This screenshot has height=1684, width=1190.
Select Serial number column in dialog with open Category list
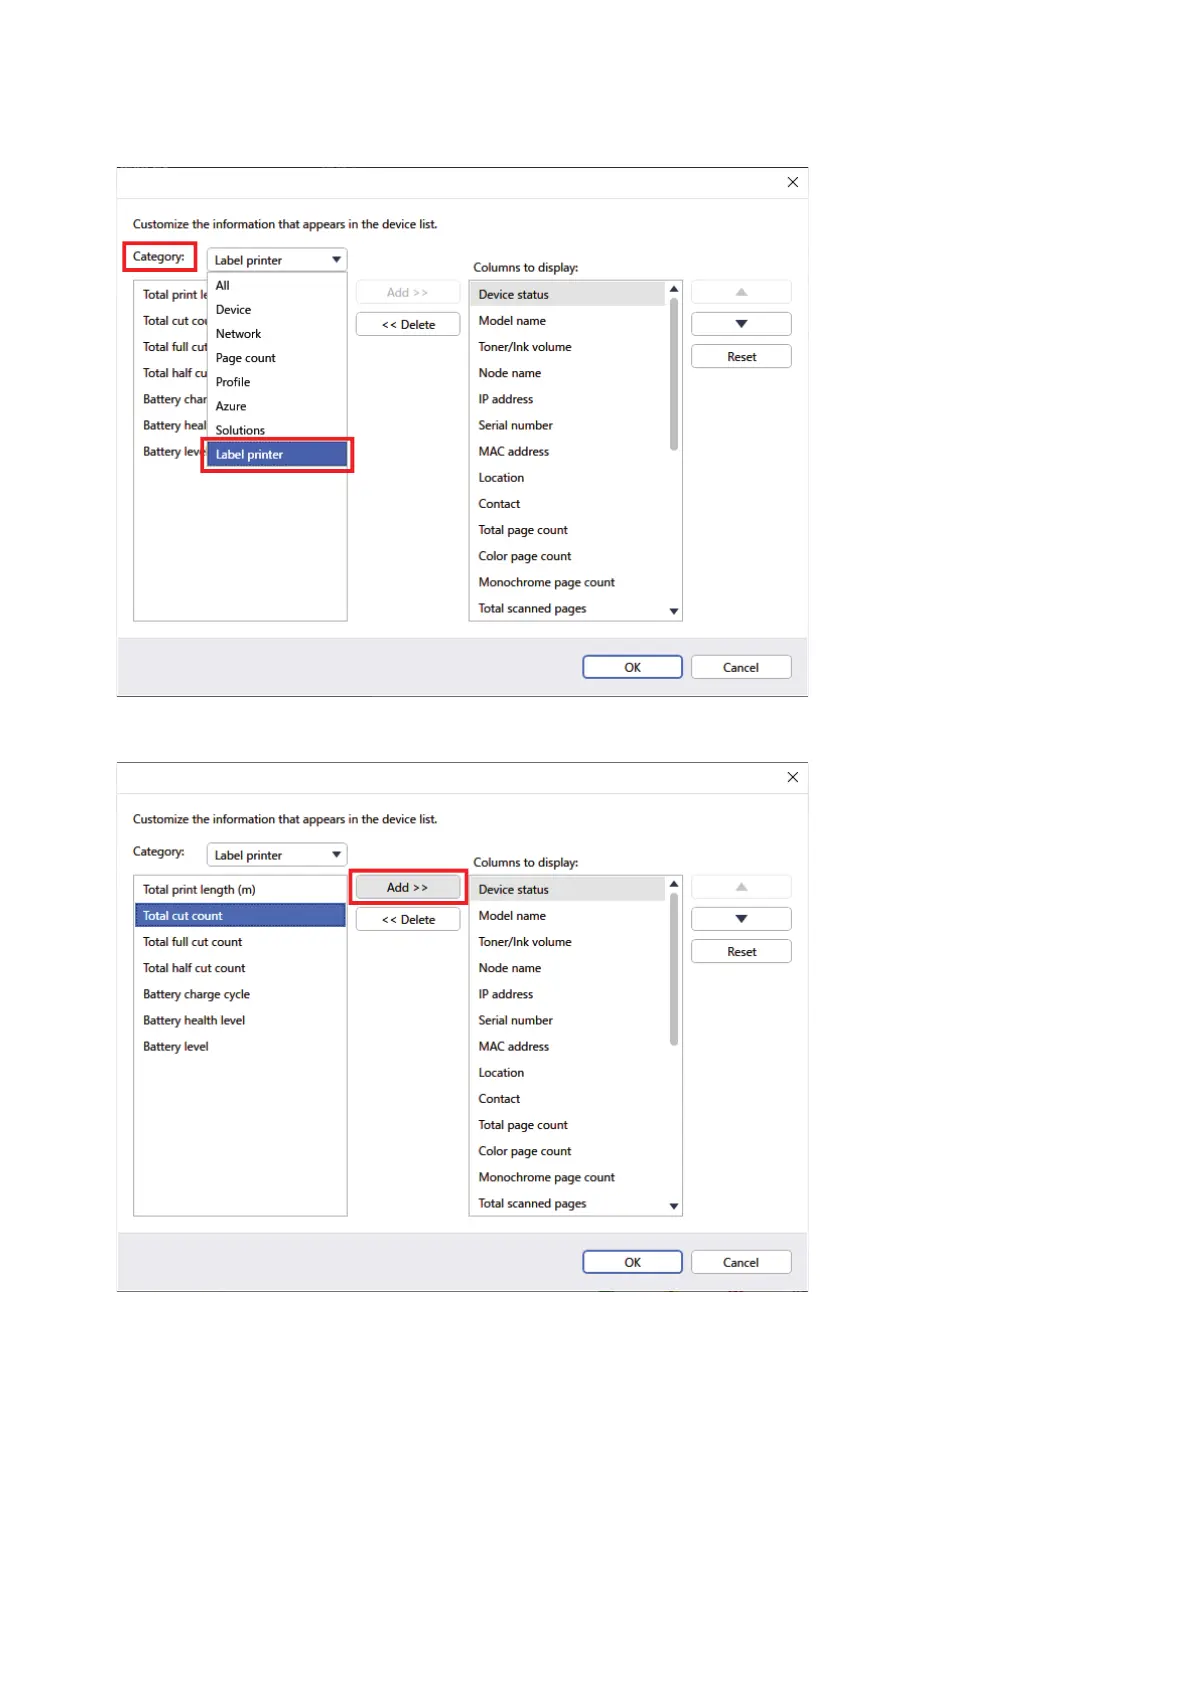(x=568, y=424)
